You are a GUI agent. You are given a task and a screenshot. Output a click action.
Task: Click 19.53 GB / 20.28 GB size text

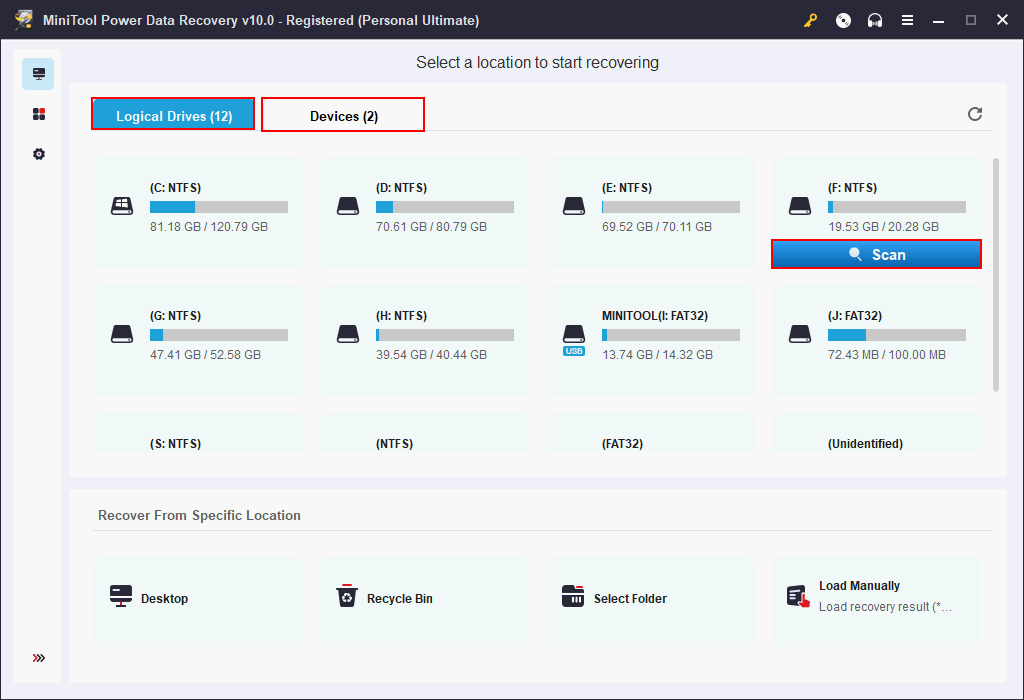coord(883,227)
